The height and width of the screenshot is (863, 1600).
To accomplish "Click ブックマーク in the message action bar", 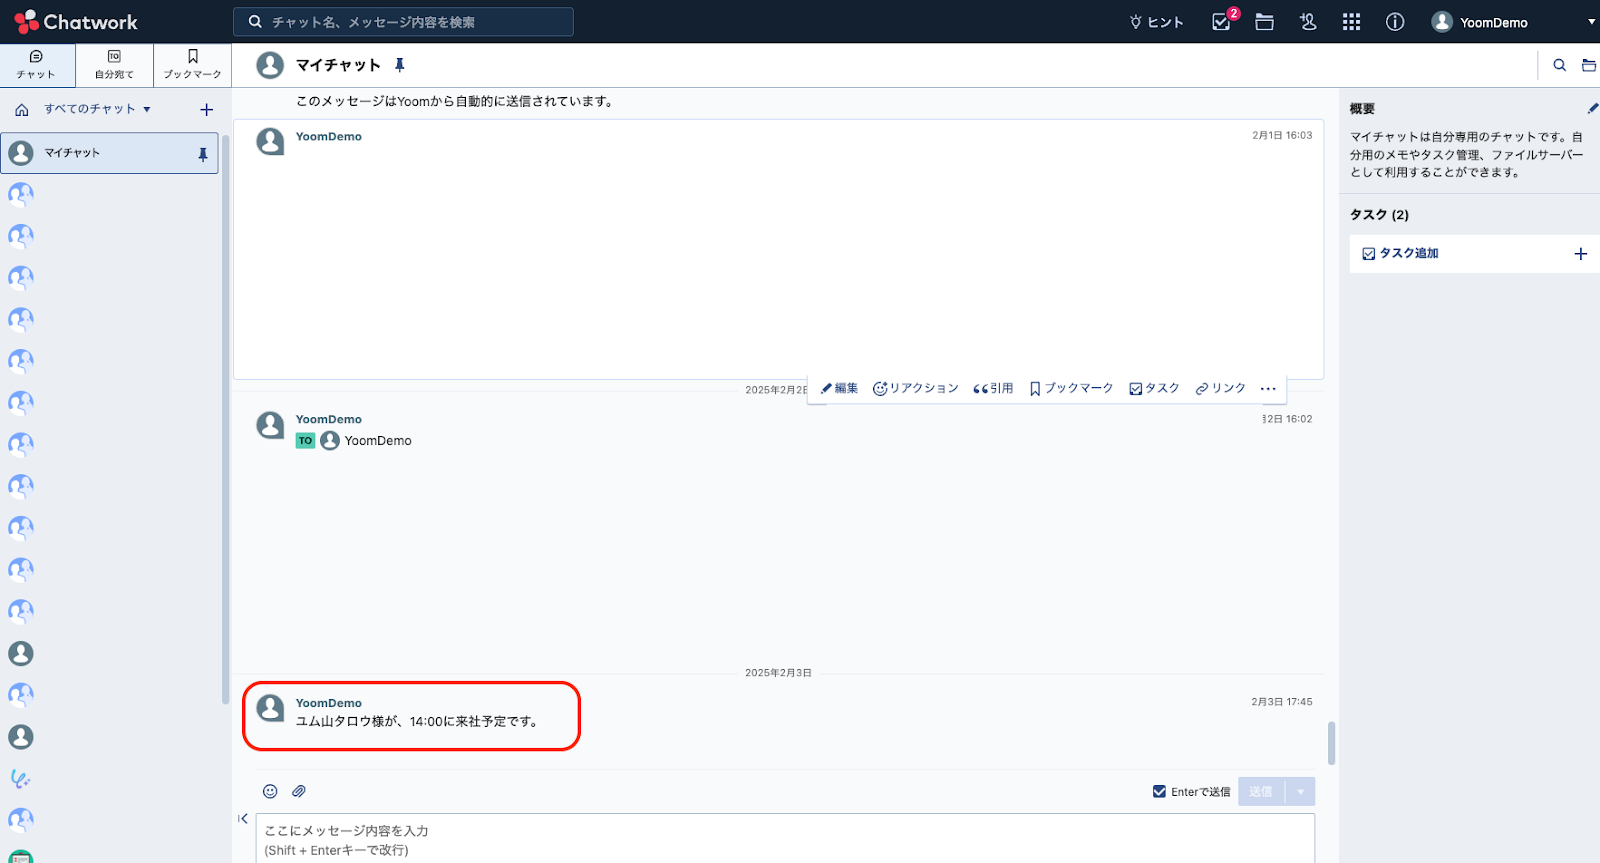I will 1071,388.
